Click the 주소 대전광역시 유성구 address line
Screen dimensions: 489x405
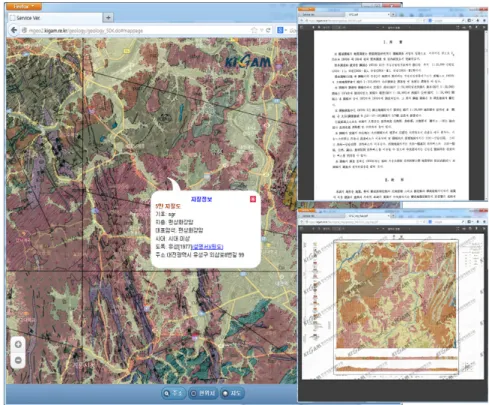click(x=200, y=255)
